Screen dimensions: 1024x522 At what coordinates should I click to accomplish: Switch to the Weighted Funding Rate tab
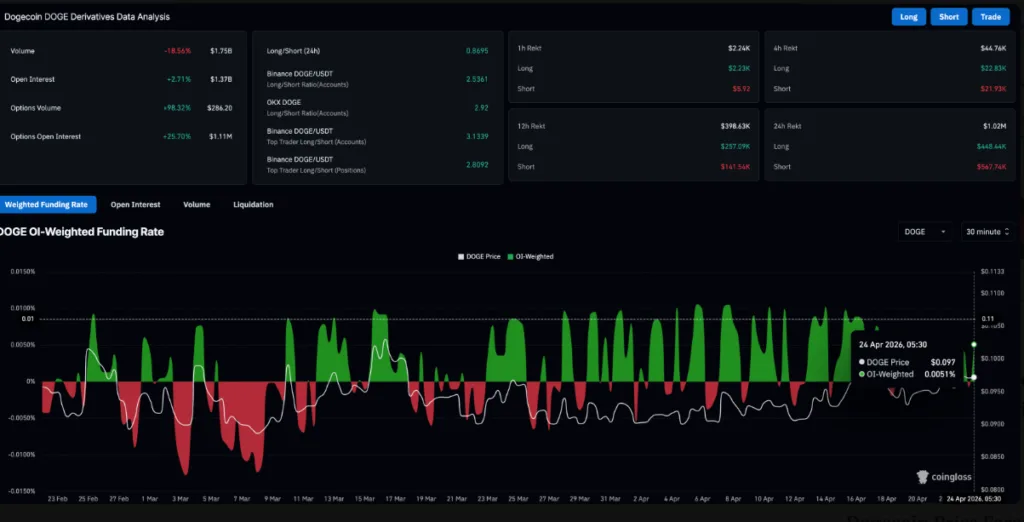(x=46, y=204)
